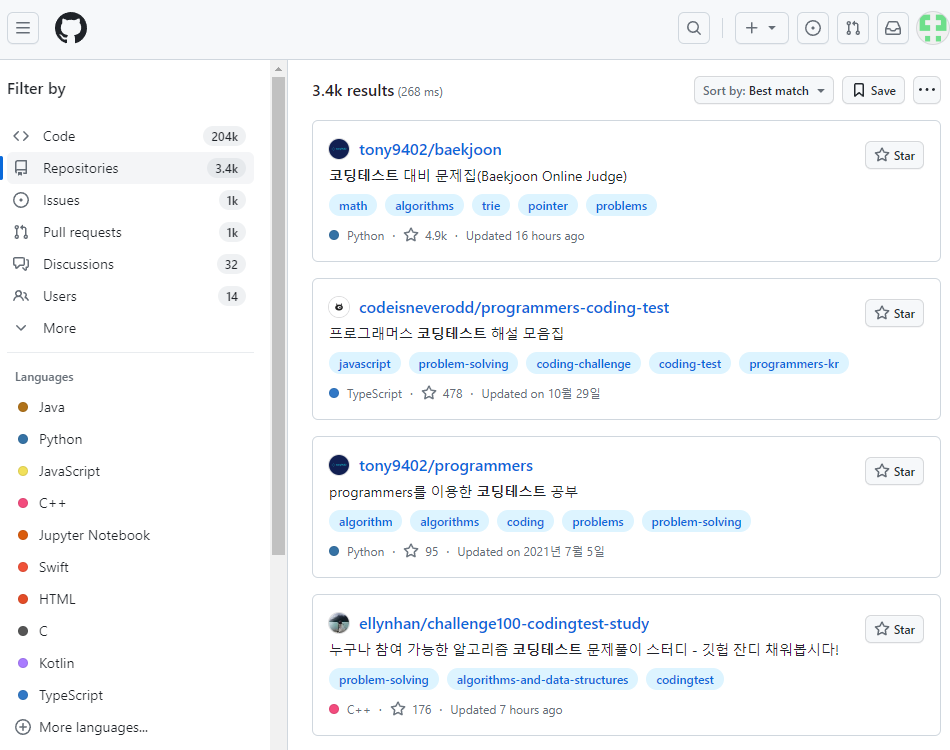950x750 pixels.
Task: Filter results by Discussions
Action: click(x=130, y=265)
